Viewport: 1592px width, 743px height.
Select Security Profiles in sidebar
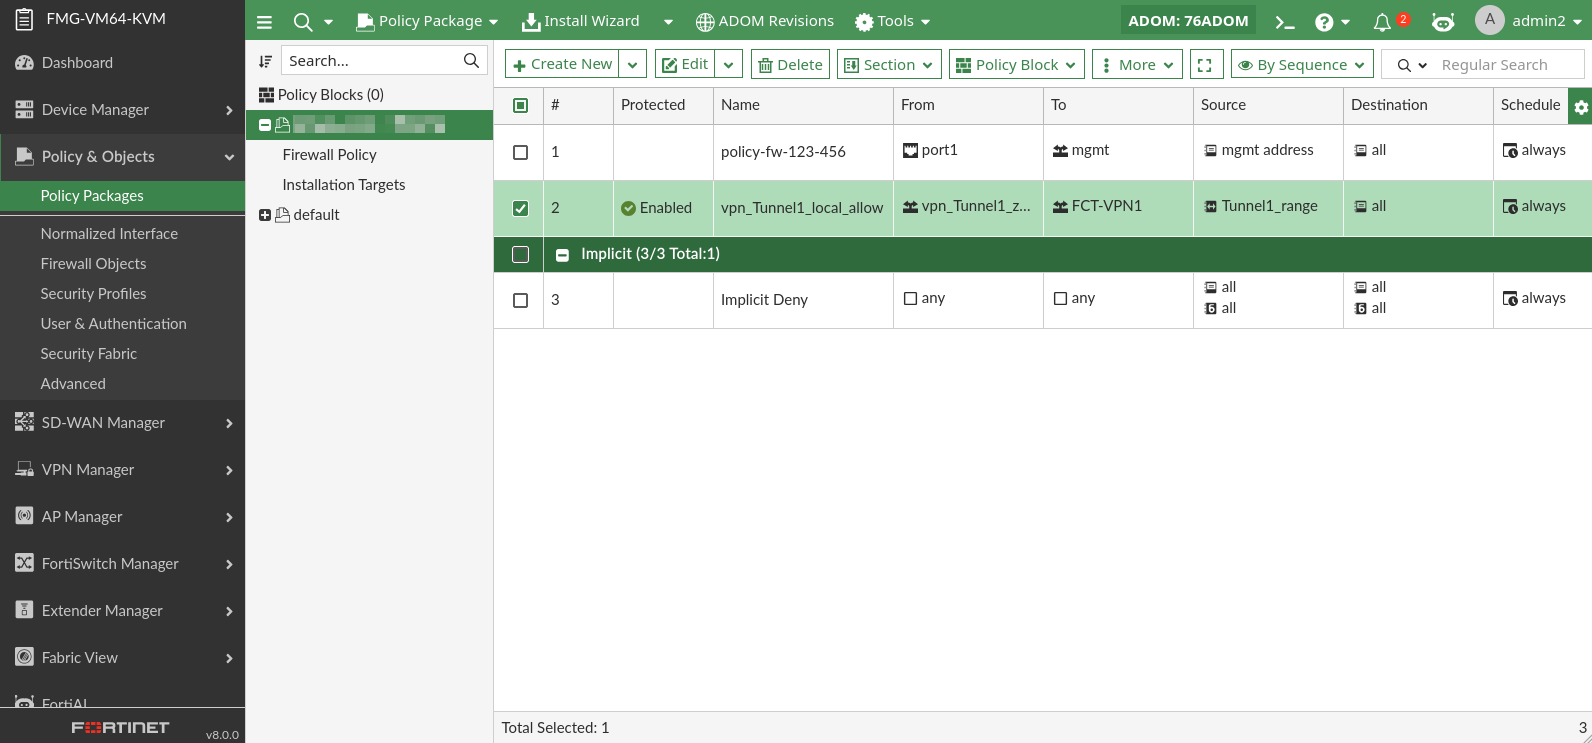click(93, 294)
